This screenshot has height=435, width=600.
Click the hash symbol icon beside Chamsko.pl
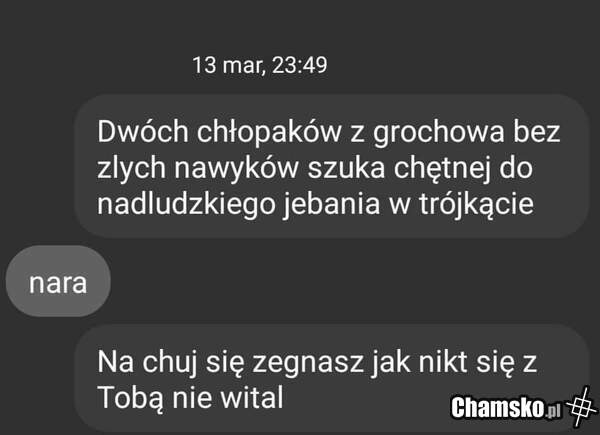(582, 407)
